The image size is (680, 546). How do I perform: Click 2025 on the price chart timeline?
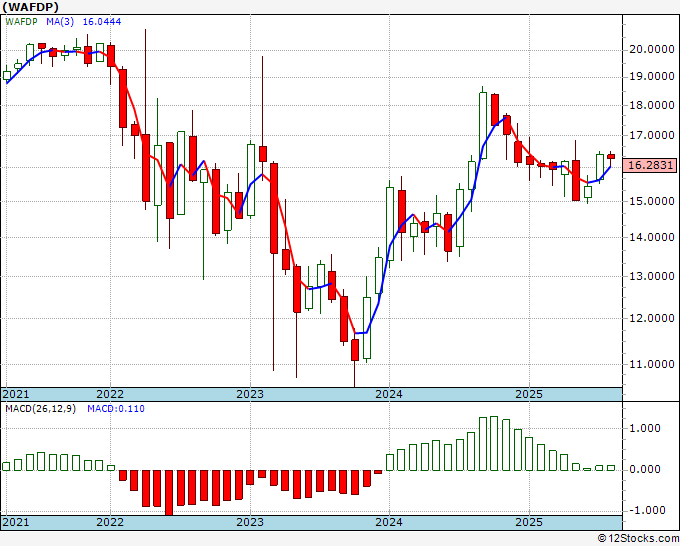(x=529, y=394)
